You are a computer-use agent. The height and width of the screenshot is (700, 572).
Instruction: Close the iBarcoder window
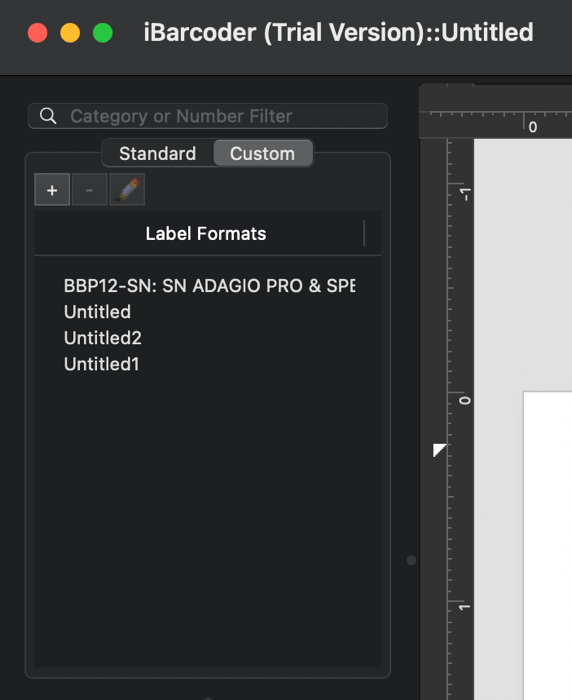tap(38, 33)
